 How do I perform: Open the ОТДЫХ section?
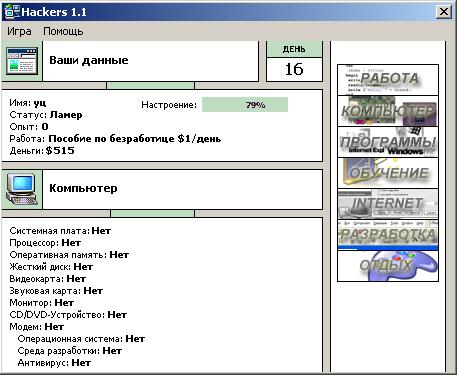coord(388,266)
